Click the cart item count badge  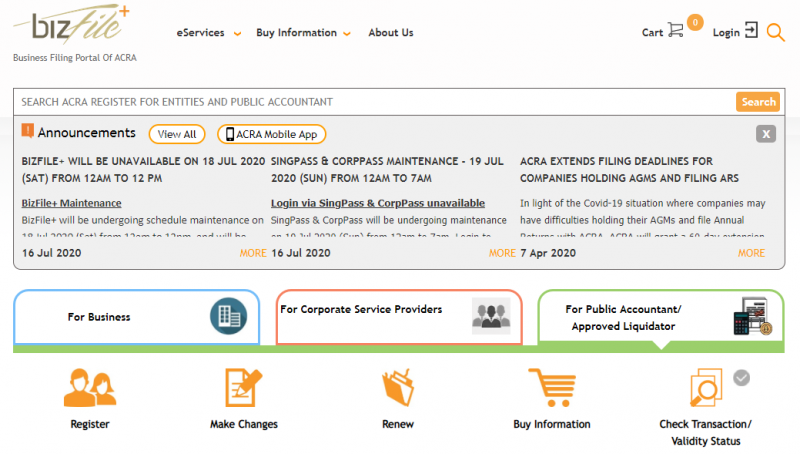[695, 22]
